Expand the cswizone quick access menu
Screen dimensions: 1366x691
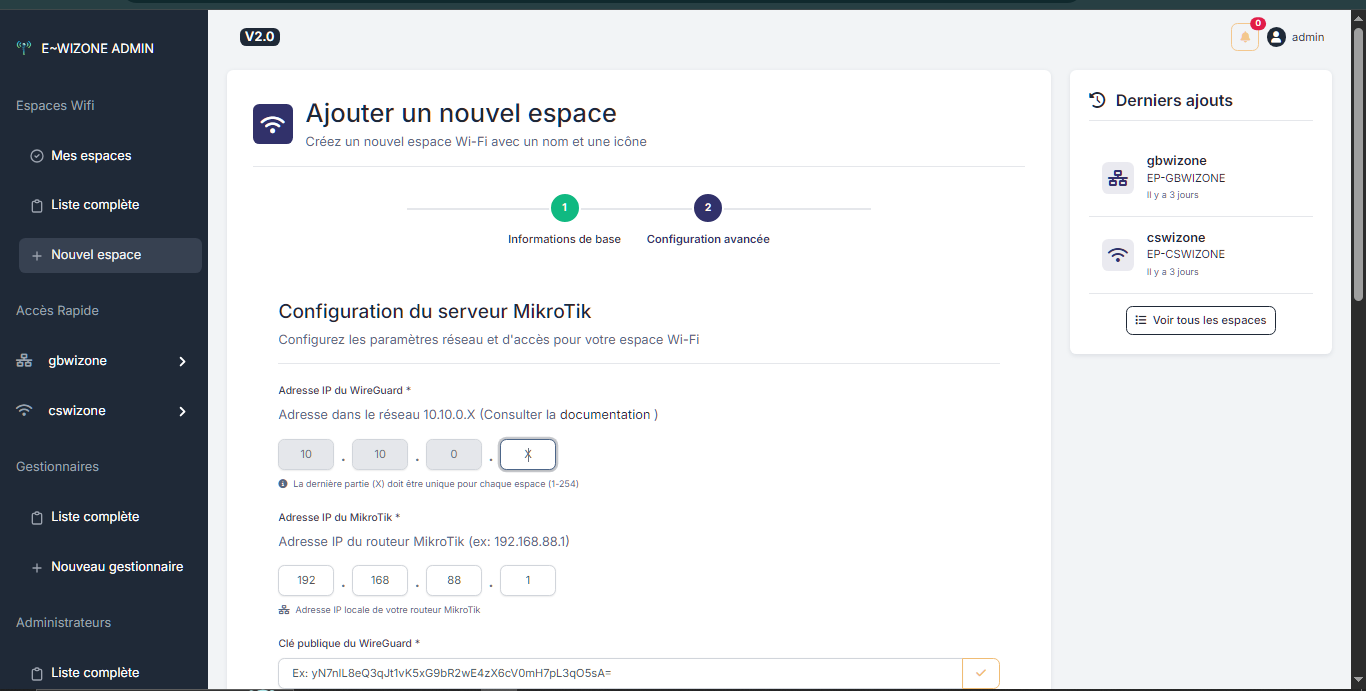[182, 411]
